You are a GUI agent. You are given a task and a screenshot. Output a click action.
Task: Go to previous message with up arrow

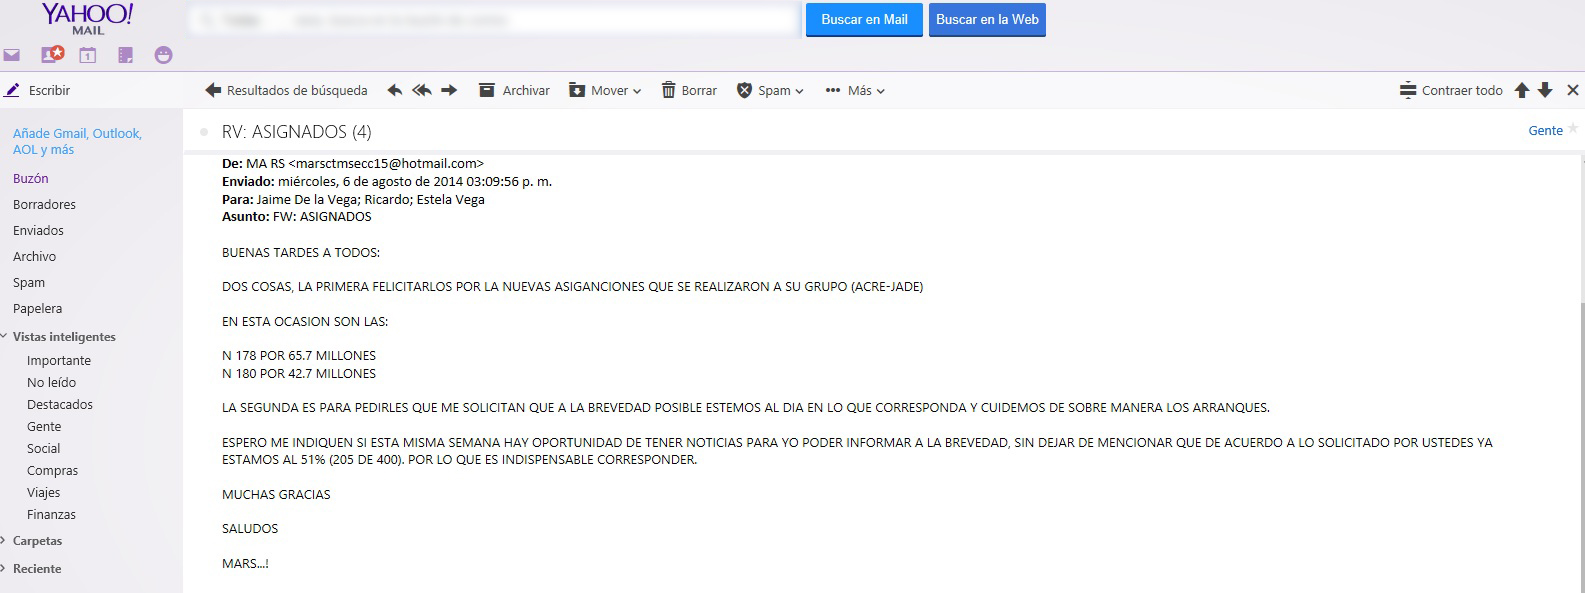[x=1522, y=90]
